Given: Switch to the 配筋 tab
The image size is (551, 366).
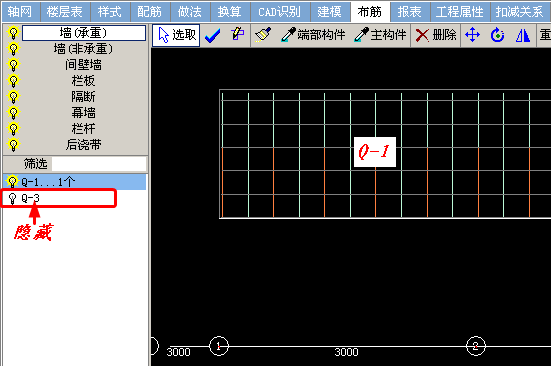Looking at the screenshot, I should [150, 12].
